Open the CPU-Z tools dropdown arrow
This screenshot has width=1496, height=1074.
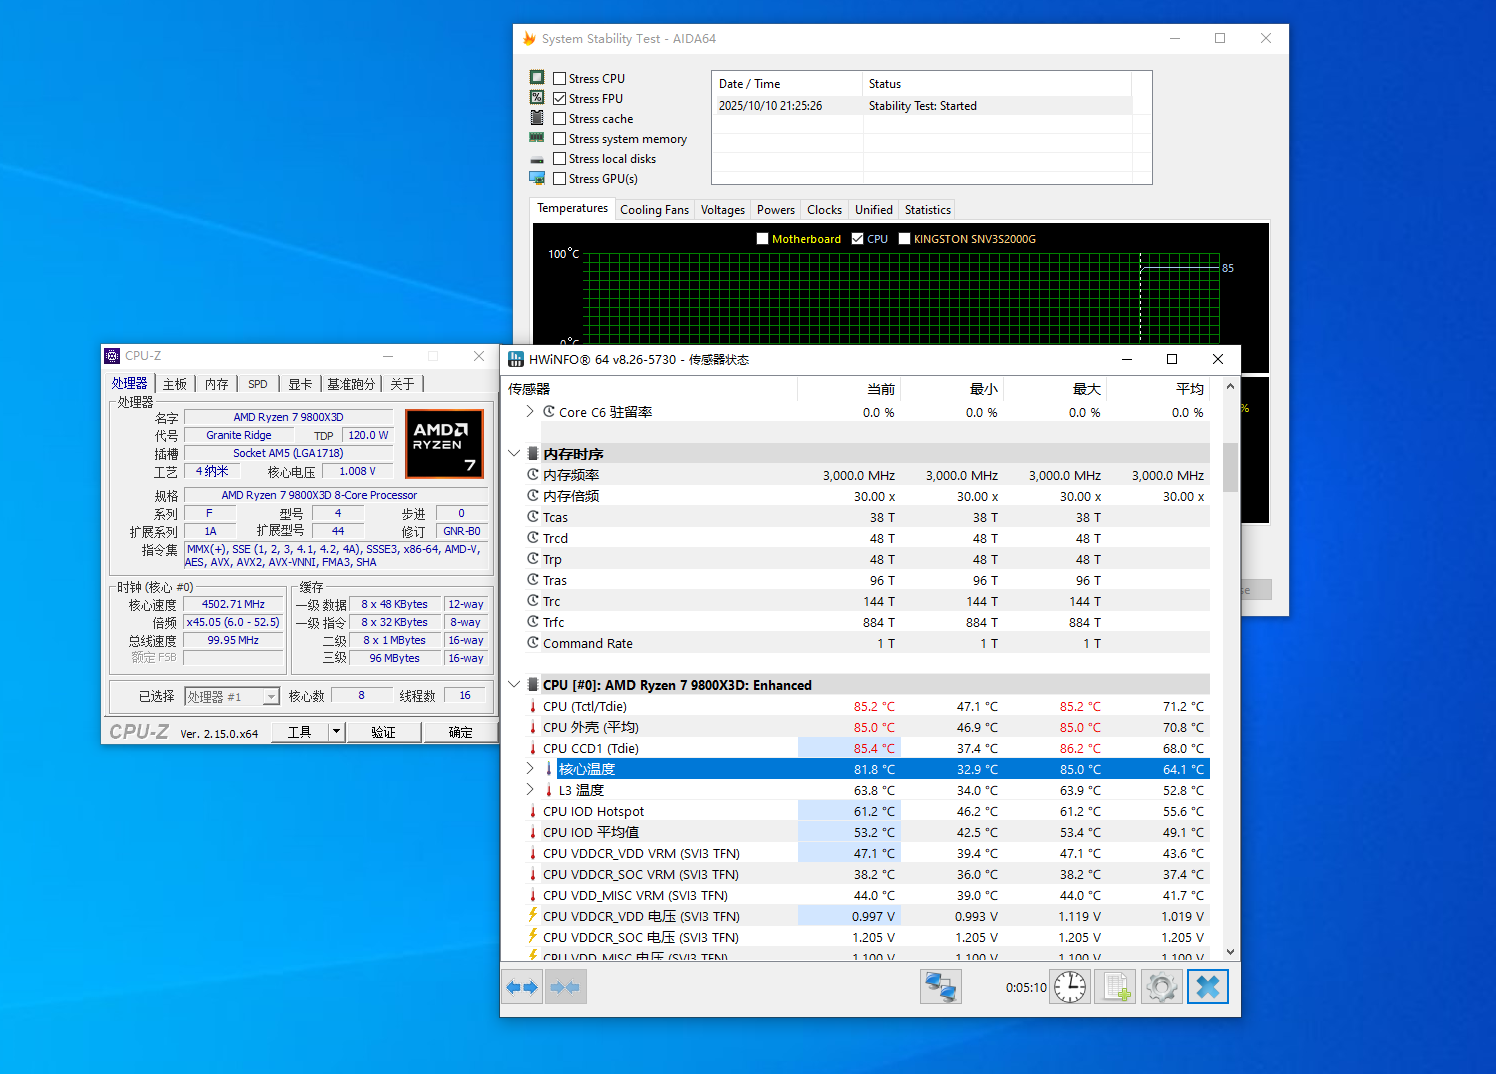click(337, 732)
